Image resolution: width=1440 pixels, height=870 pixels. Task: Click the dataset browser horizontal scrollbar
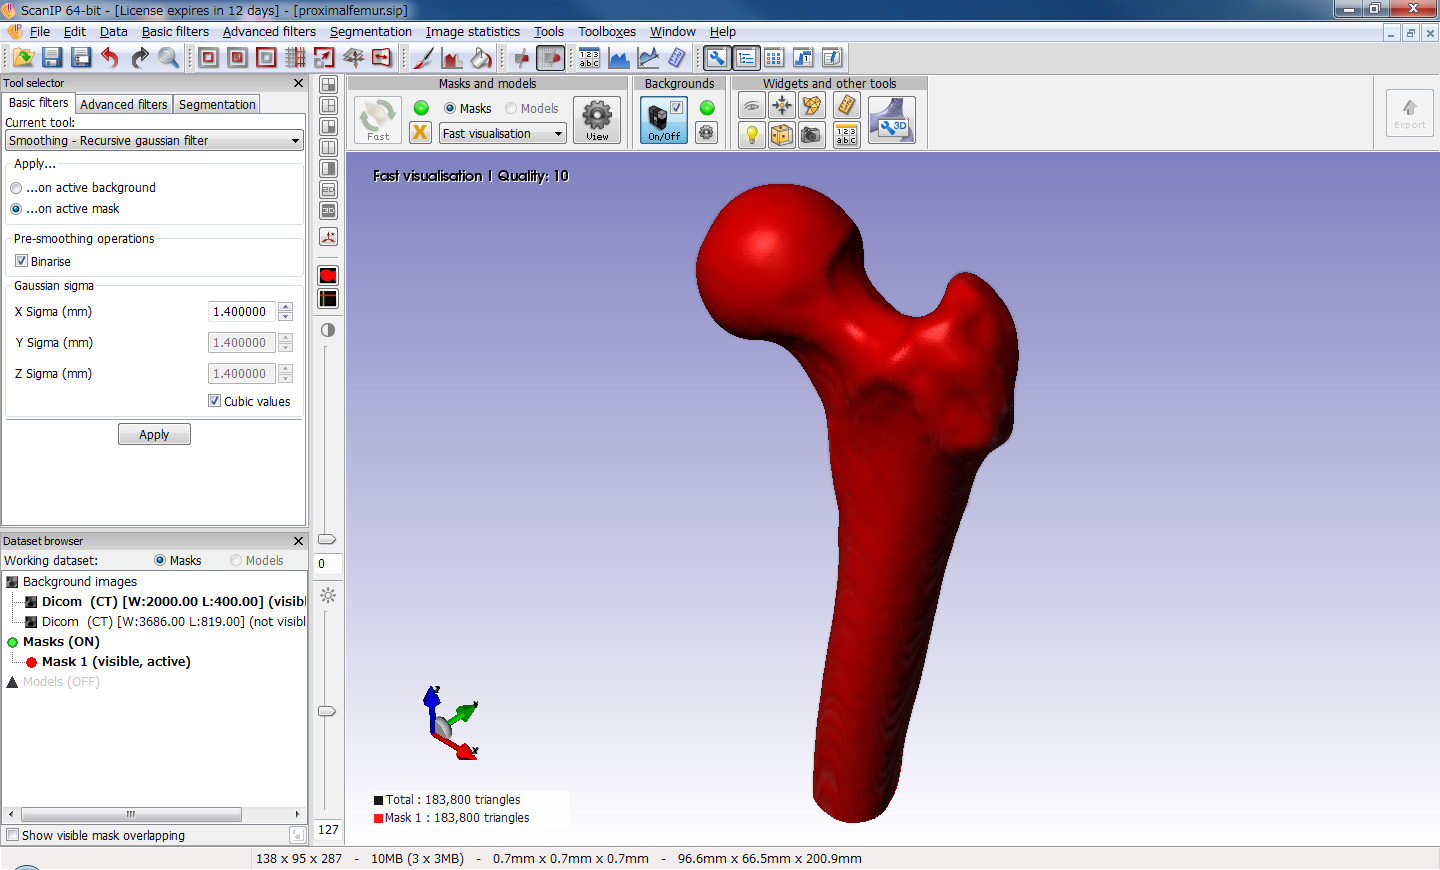tap(131, 814)
